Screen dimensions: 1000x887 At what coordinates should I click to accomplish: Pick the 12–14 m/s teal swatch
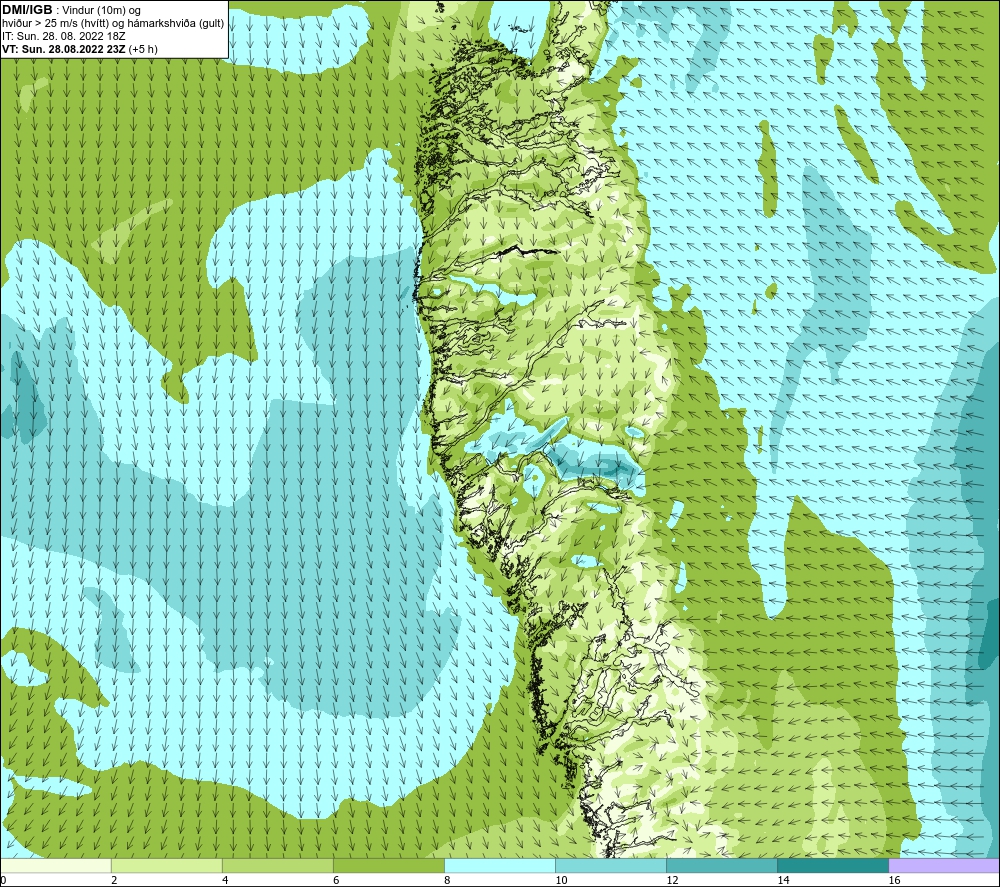pos(722,865)
